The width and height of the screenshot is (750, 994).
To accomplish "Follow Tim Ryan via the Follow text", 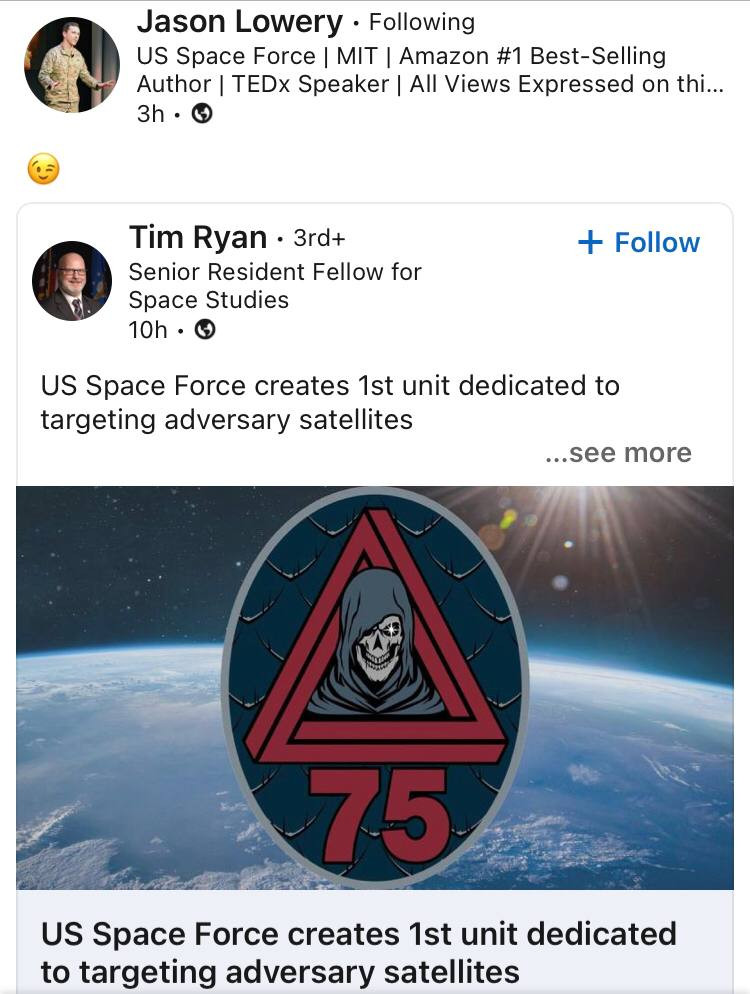I will (x=656, y=243).
